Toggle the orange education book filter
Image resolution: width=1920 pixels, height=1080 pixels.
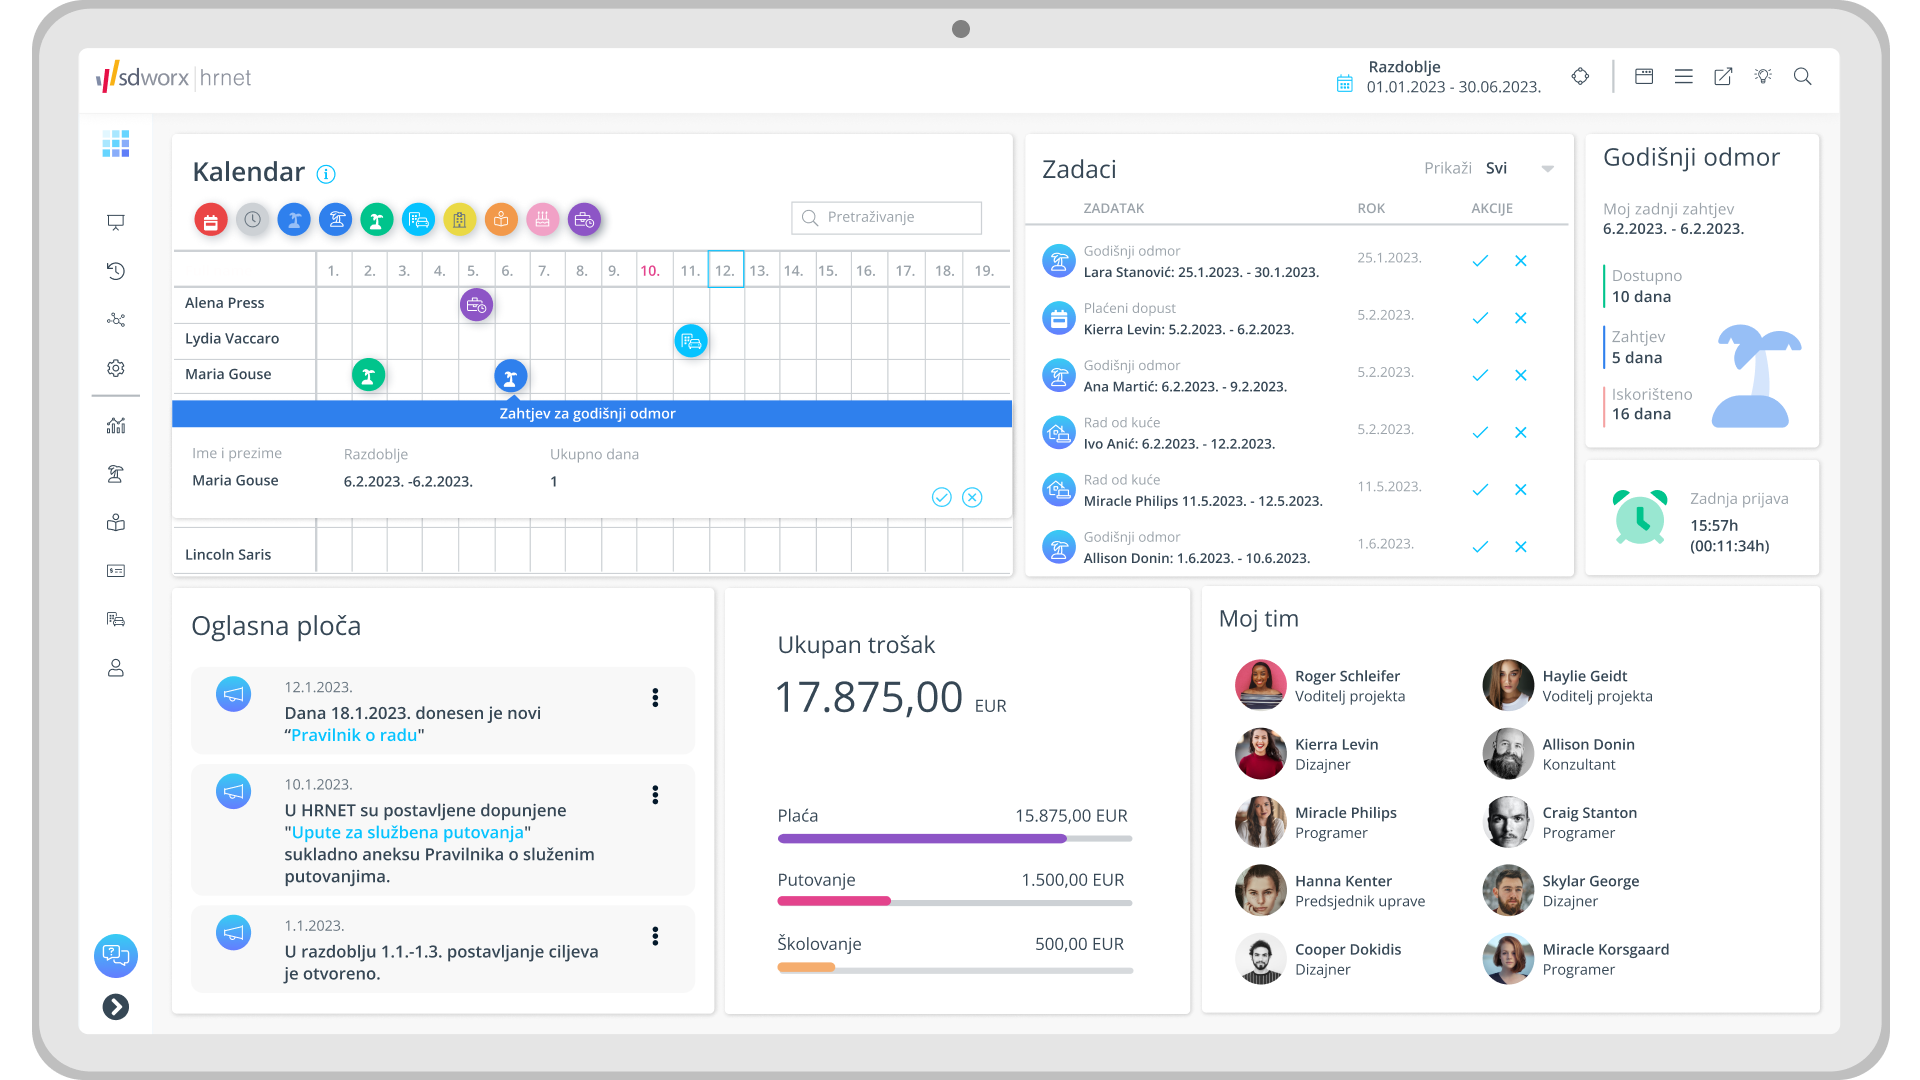(501, 219)
